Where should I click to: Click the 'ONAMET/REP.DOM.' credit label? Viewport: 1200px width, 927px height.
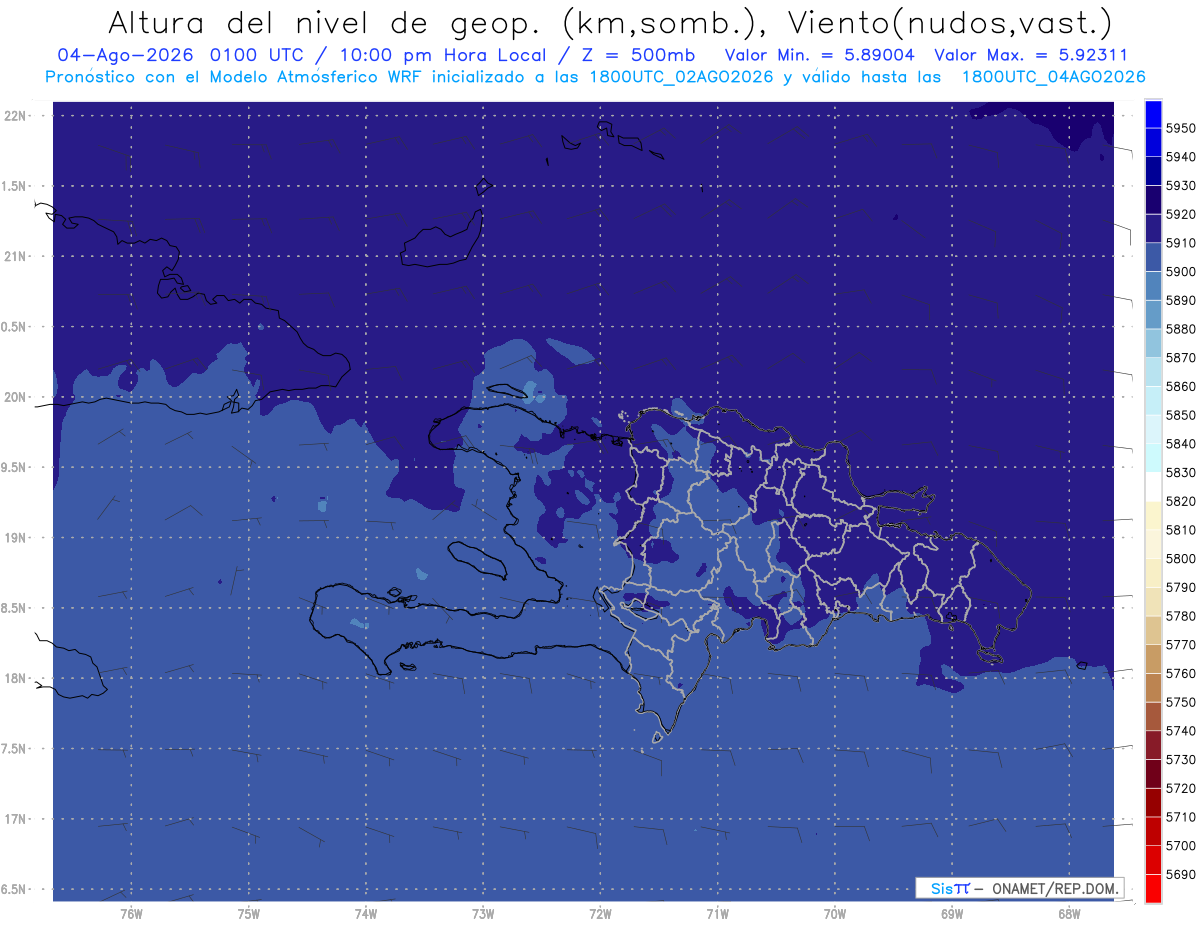(1054, 888)
